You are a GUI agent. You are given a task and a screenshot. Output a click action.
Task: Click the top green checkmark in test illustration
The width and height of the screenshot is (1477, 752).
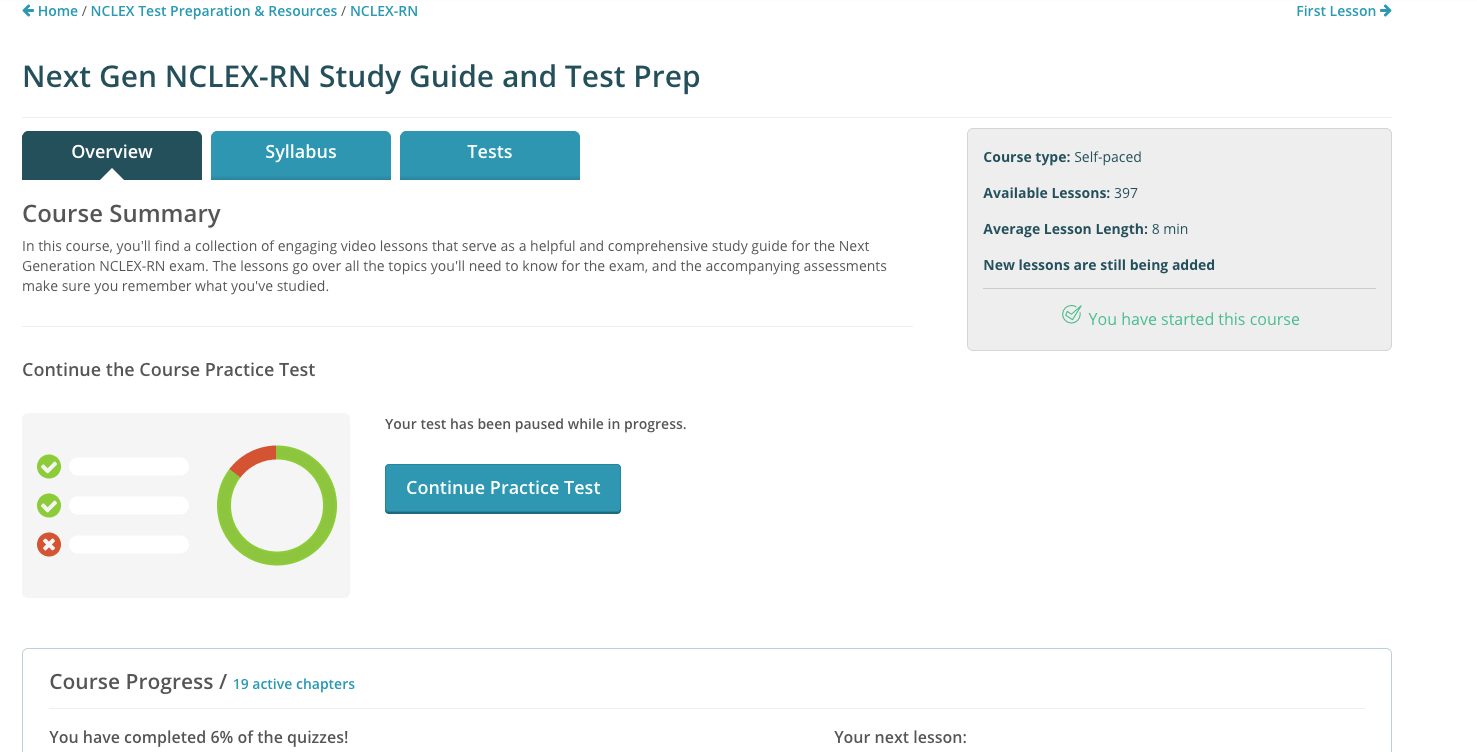(x=49, y=466)
